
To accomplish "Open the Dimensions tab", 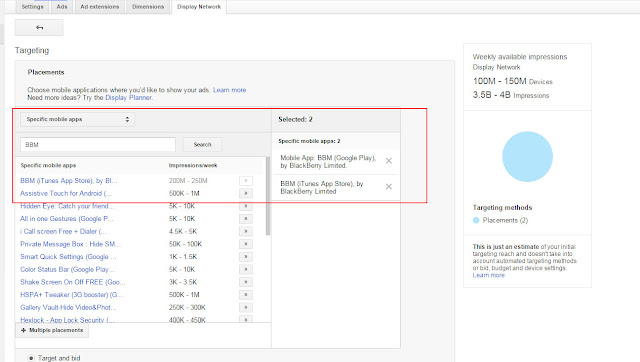I will [148, 7].
